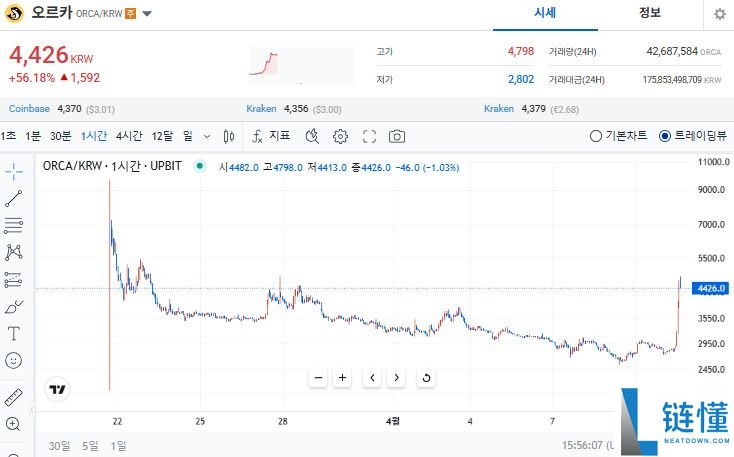
Task: Select the ruler measure tool
Action: tap(14, 397)
